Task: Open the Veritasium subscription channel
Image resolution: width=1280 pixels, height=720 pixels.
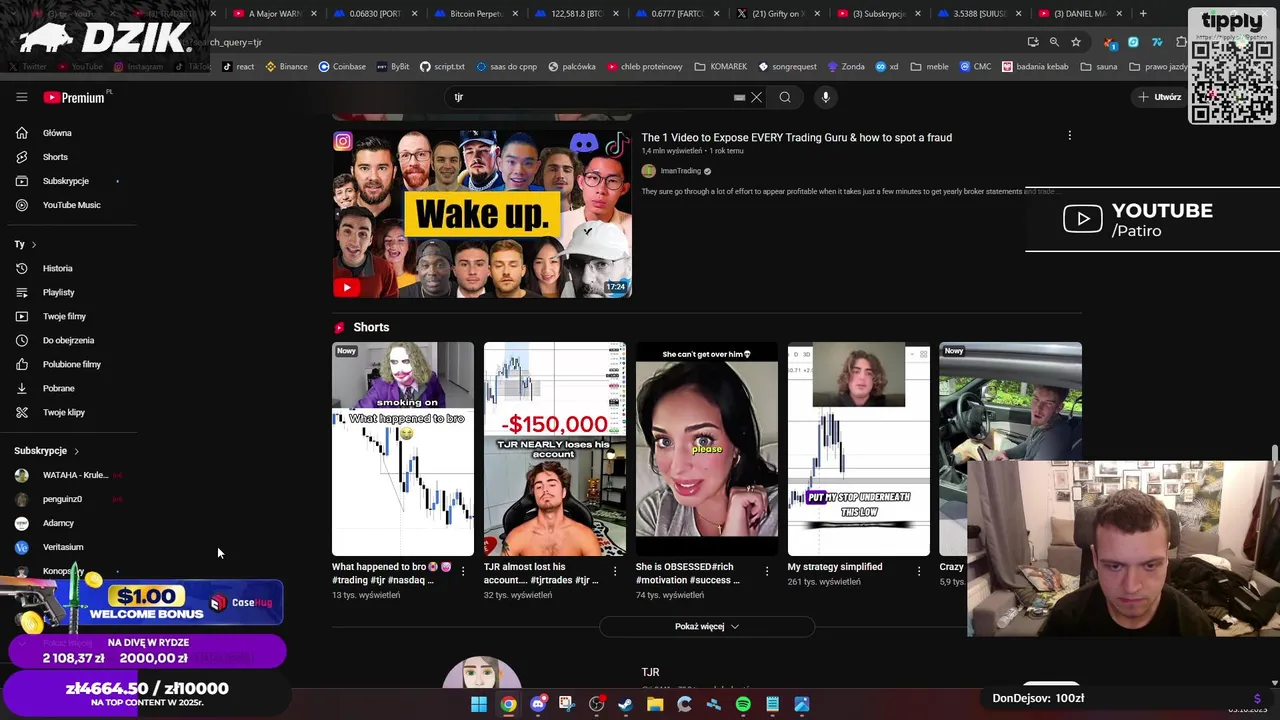Action: [x=62, y=547]
